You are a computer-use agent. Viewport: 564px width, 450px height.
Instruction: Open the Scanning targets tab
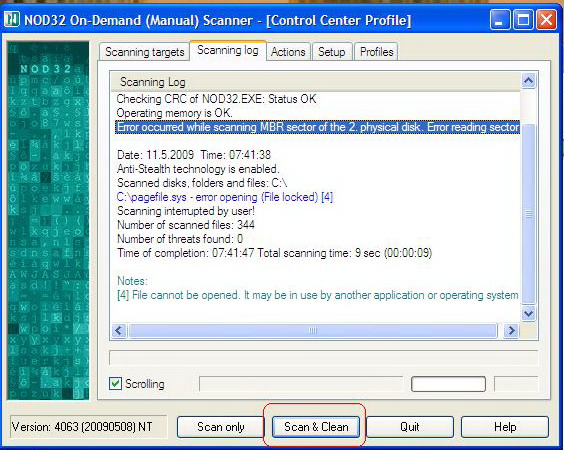pyautogui.click(x=145, y=52)
